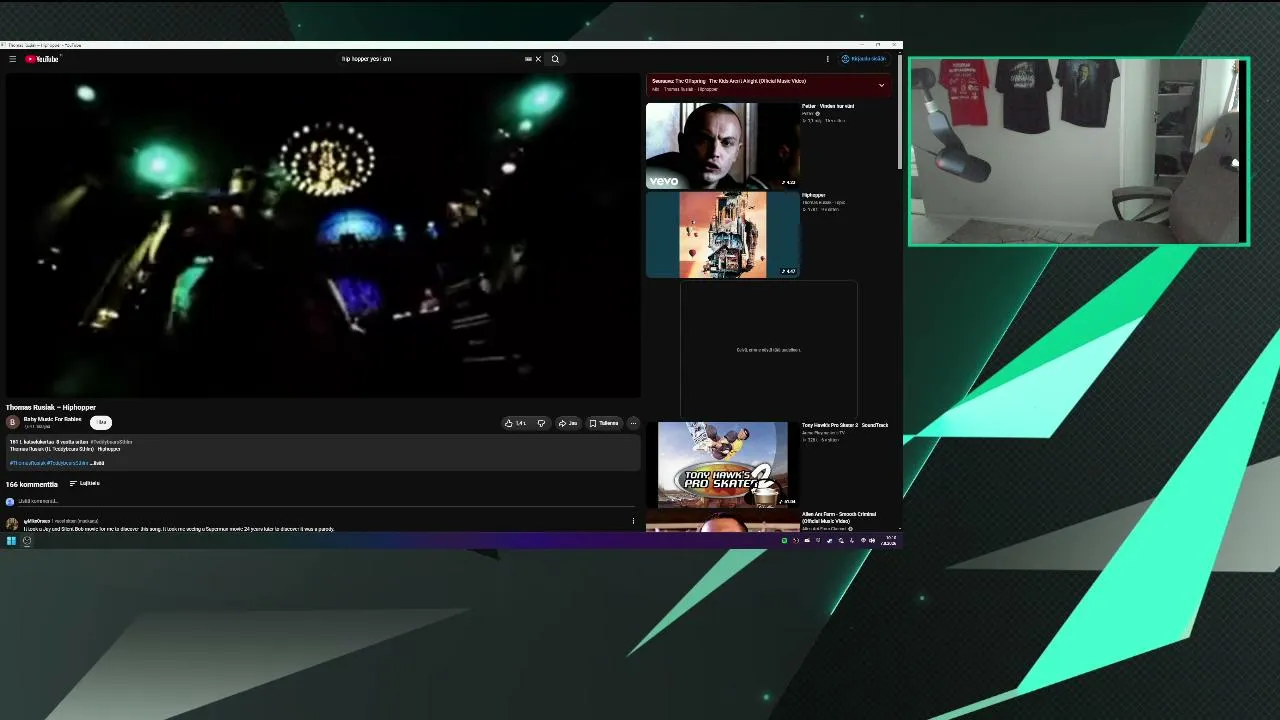
Task: Like the video with the thumbs-up button
Action: click(x=516, y=423)
